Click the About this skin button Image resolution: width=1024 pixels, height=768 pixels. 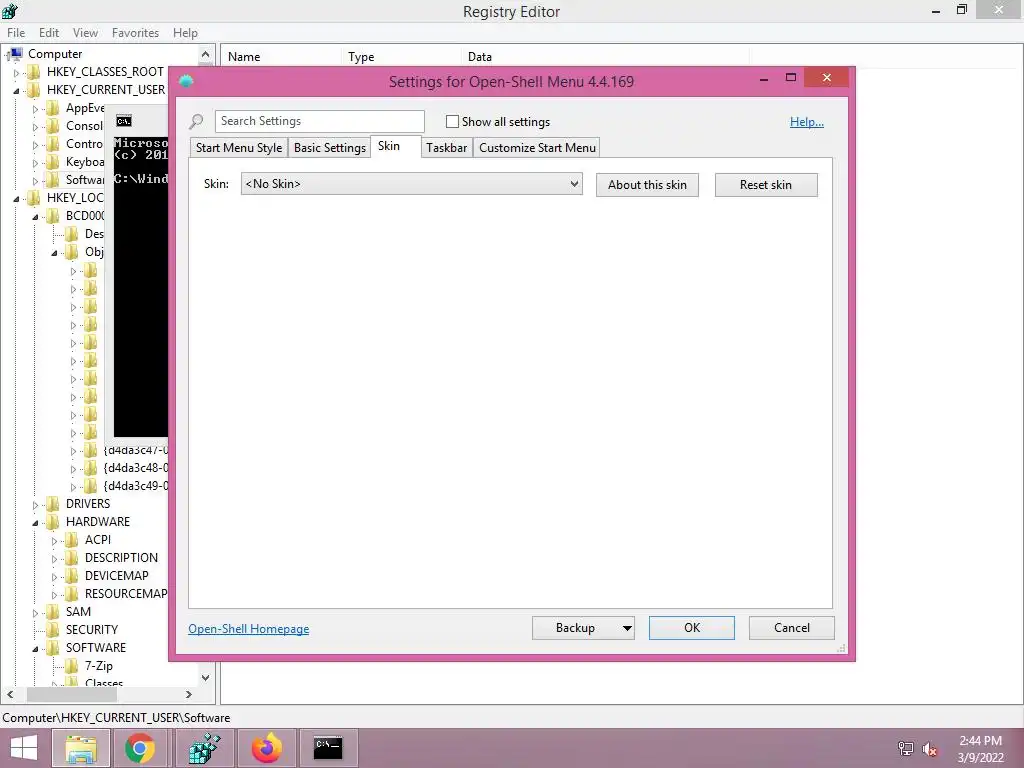click(647, 185)
